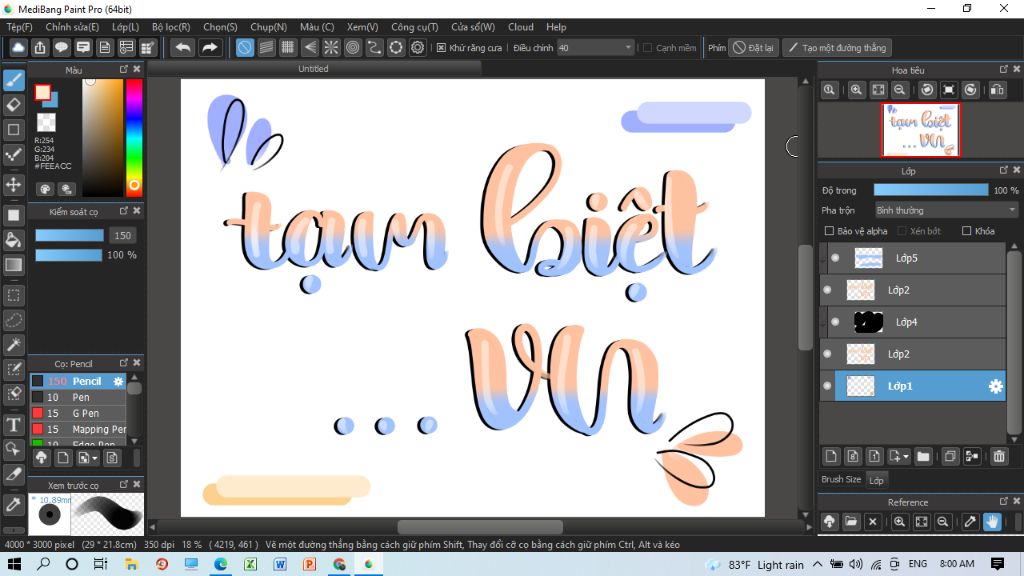Select the Pen brush in list
This screenshot has height=576, width=1024.
tap(78, 397)
